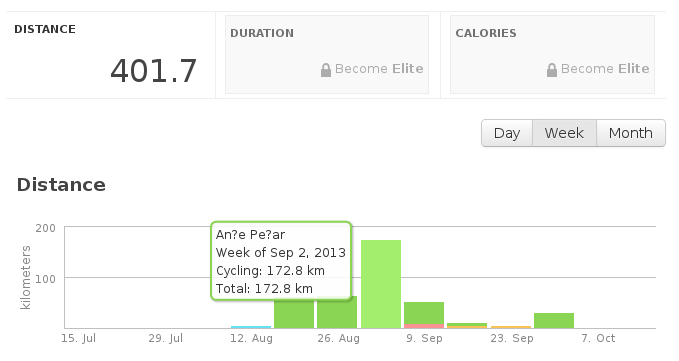Click the 401.7 distance total
Screen dimensions: 679x361
(x=154, y=71)
